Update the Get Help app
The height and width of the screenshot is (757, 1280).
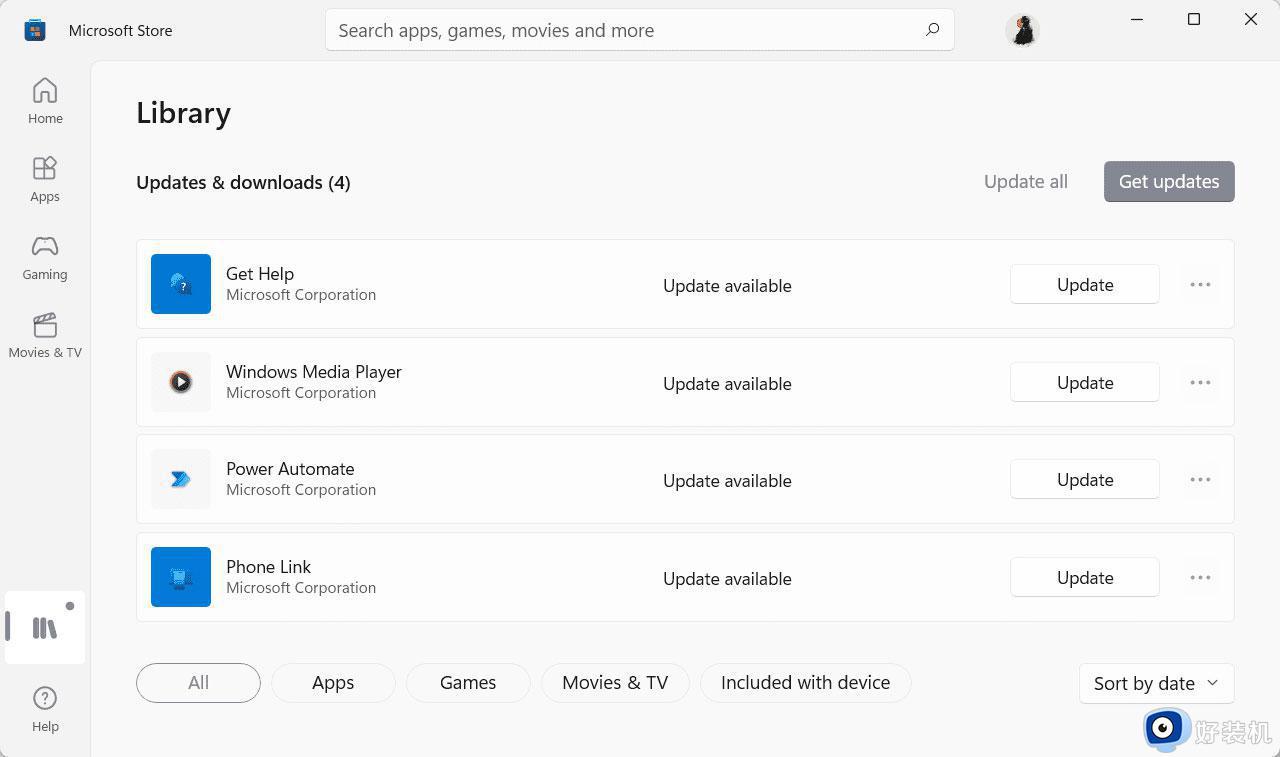[1085, 285]
